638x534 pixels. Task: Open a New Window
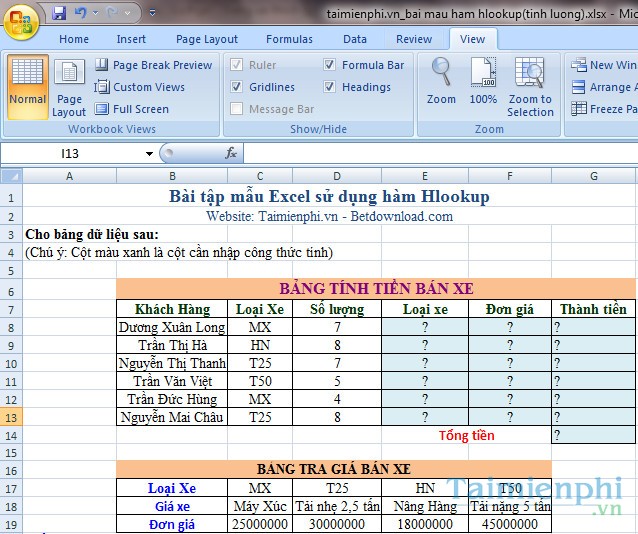coord(604,65)
